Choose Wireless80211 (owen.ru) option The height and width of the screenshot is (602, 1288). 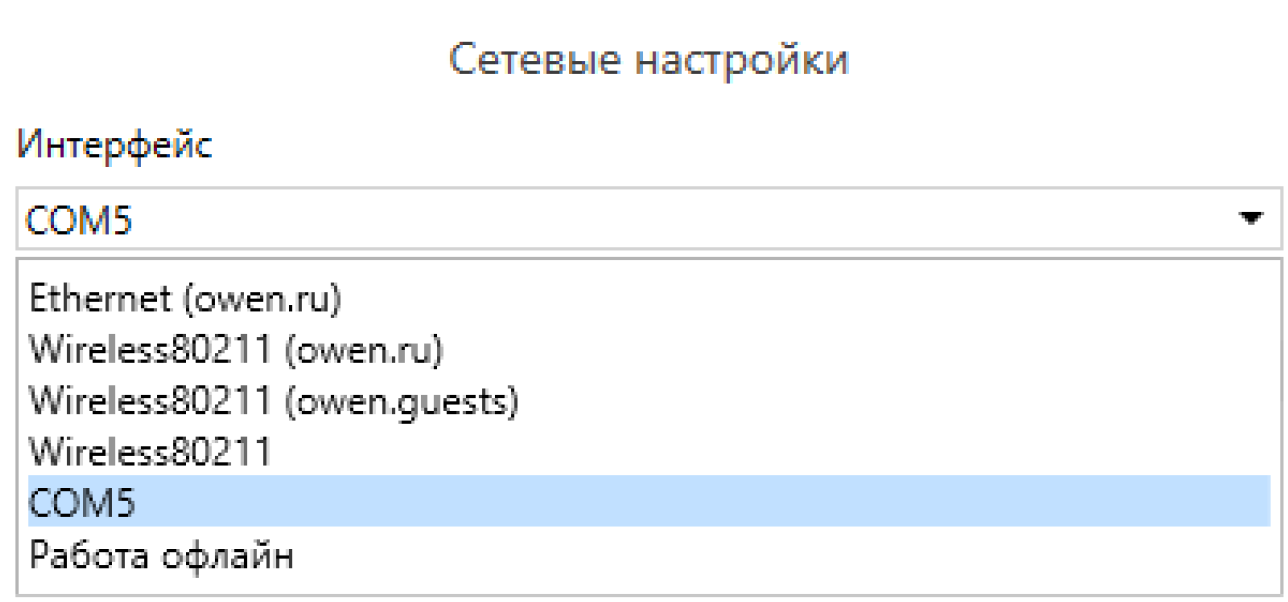[x=236, y=350]
